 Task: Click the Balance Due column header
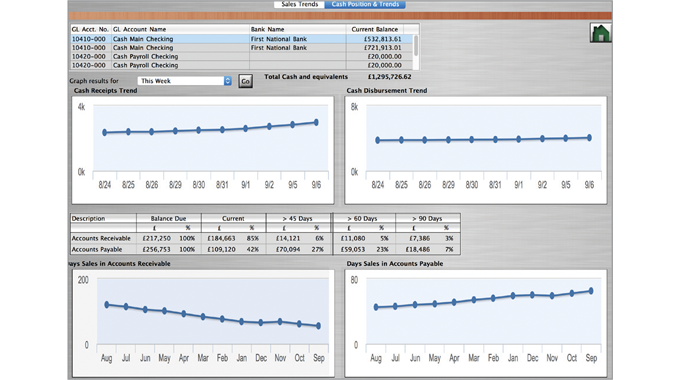pyautogui.click(x=168, y=218)
